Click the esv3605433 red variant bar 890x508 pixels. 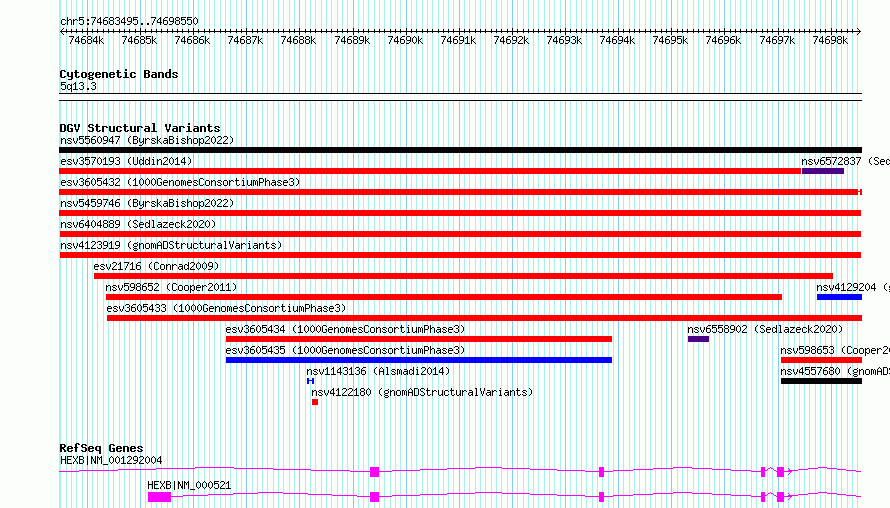(x=484, y=318)
